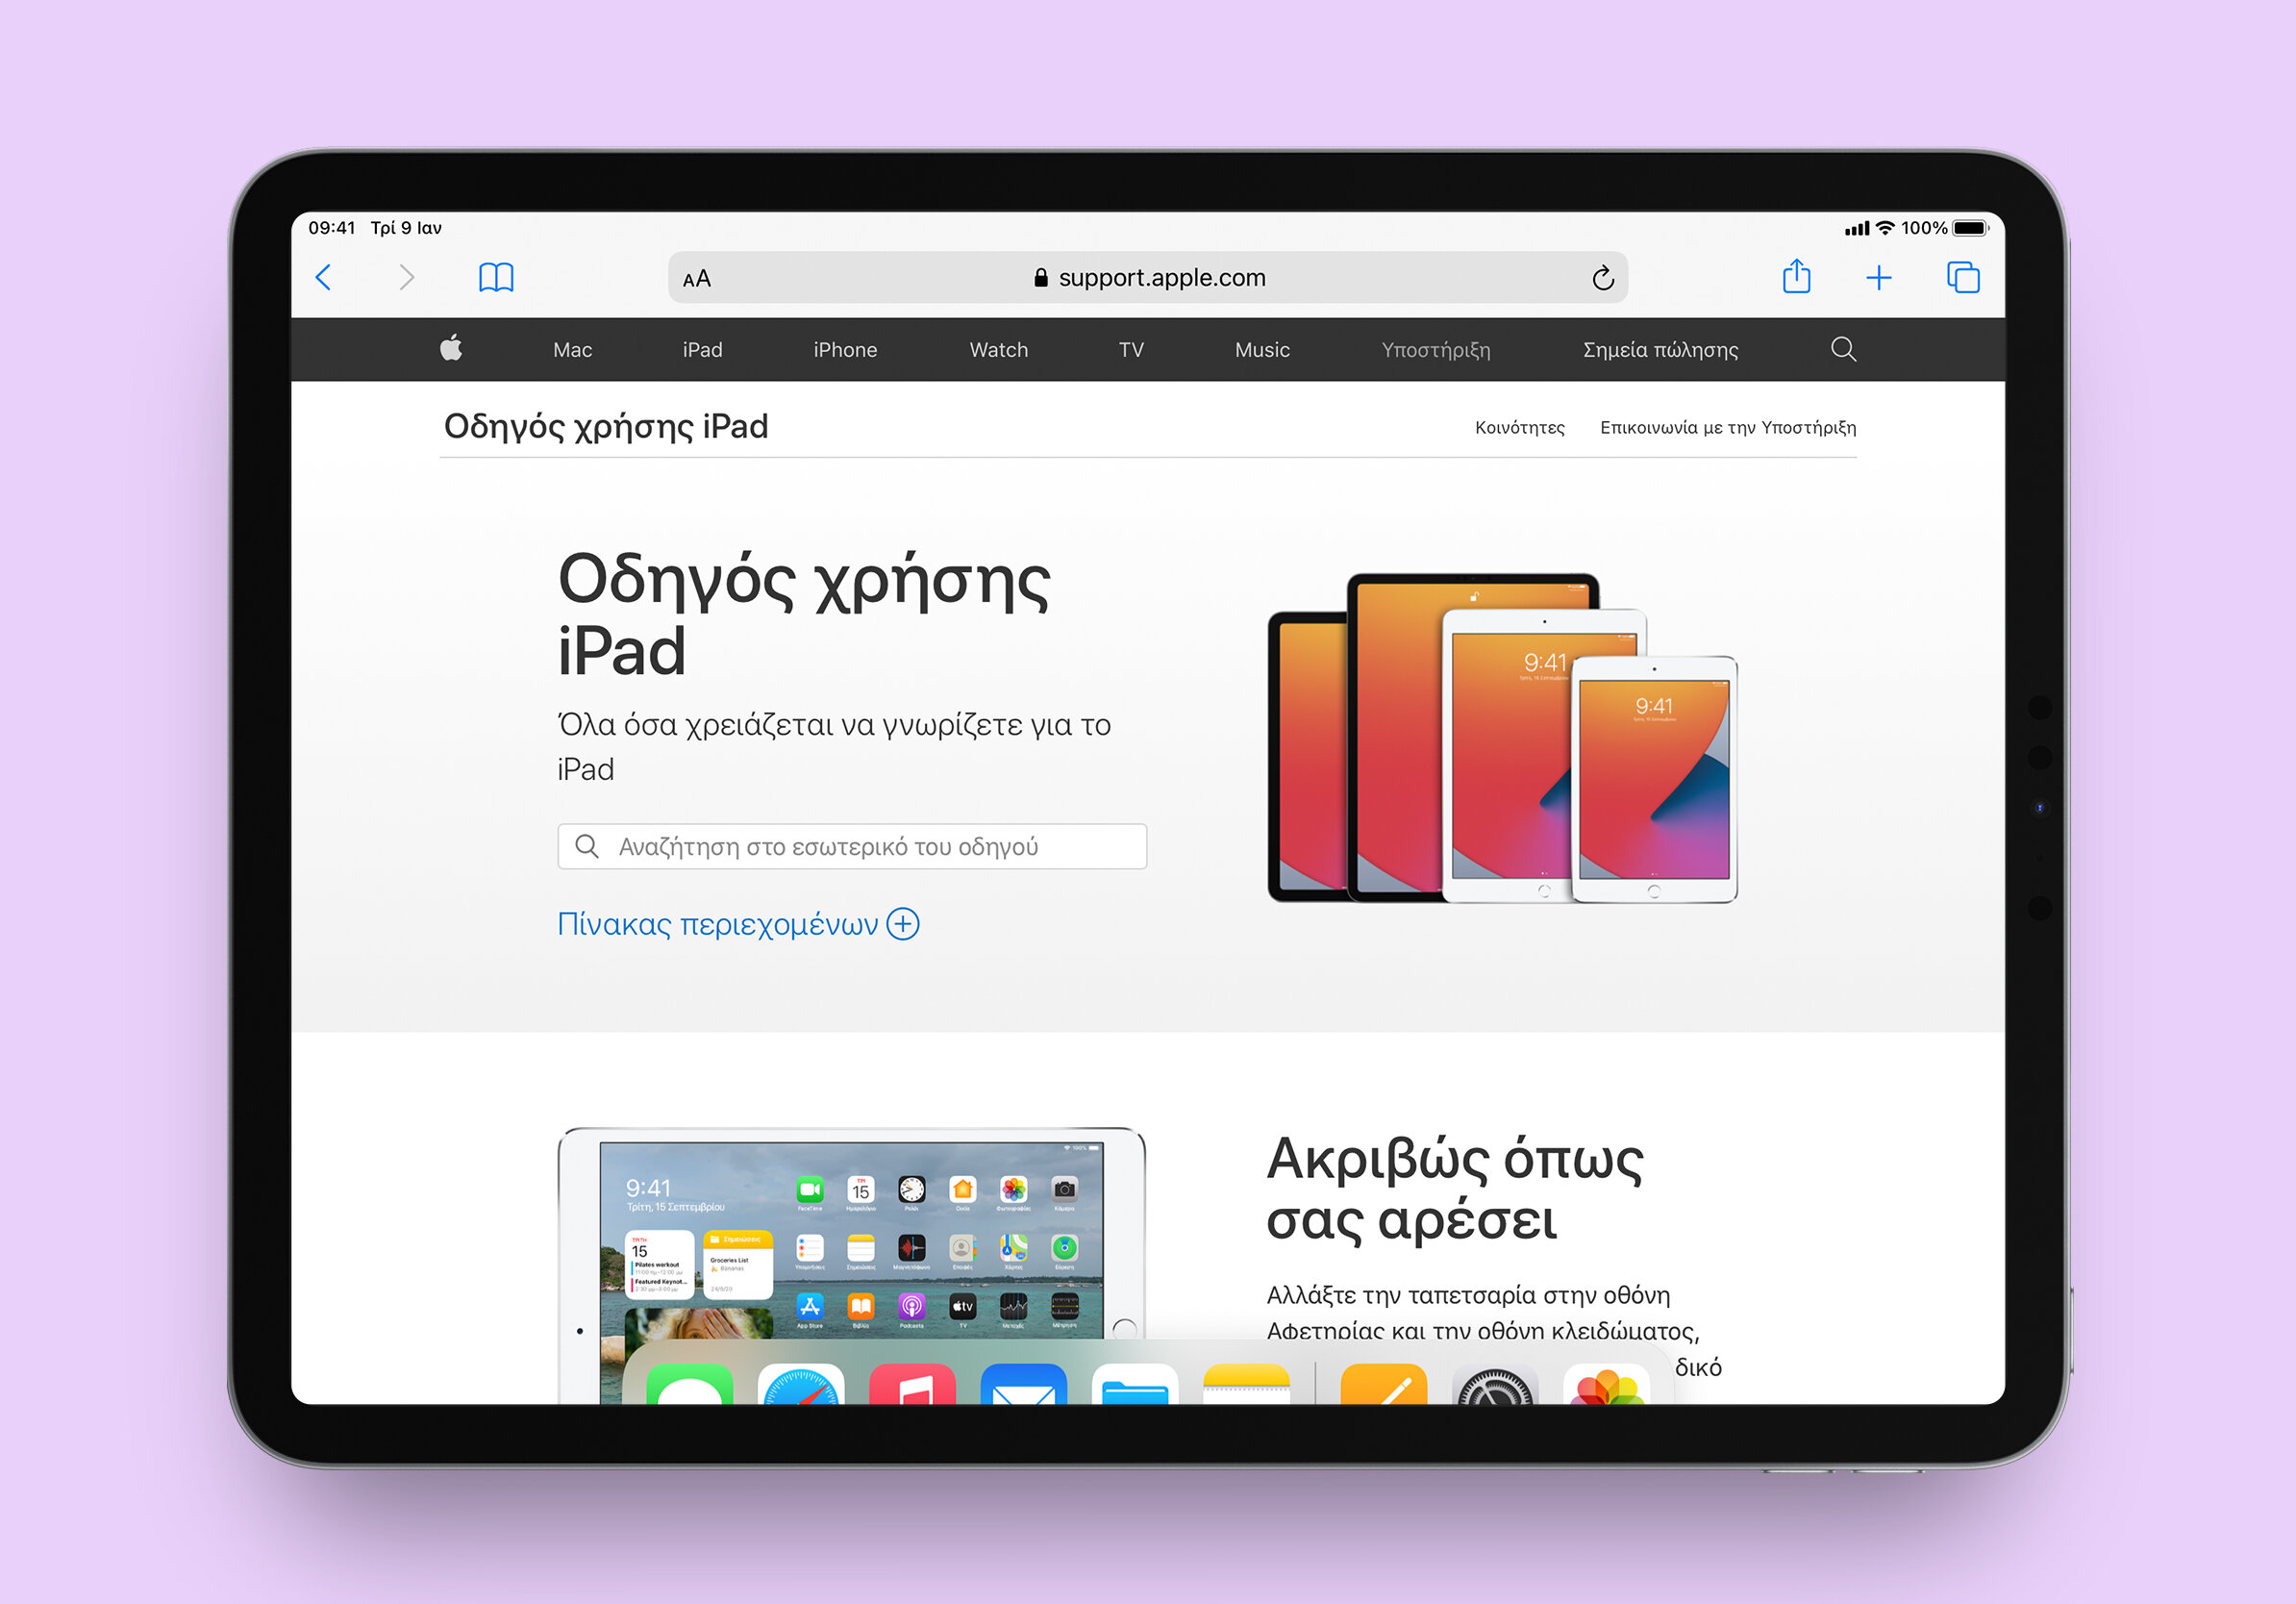Tap the Notes icon in the dock
This screenshot has height=1604, width=2296.
1246,1384
